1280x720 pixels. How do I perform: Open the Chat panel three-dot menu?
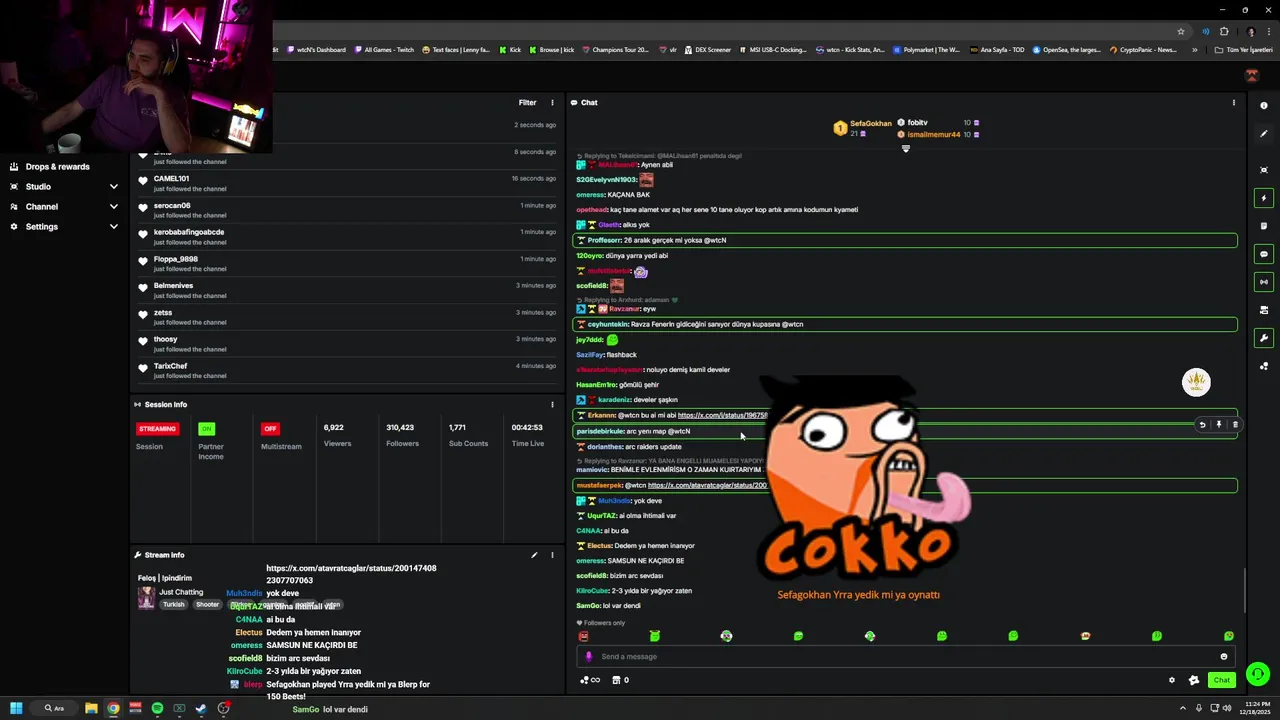pos(1233,102)
